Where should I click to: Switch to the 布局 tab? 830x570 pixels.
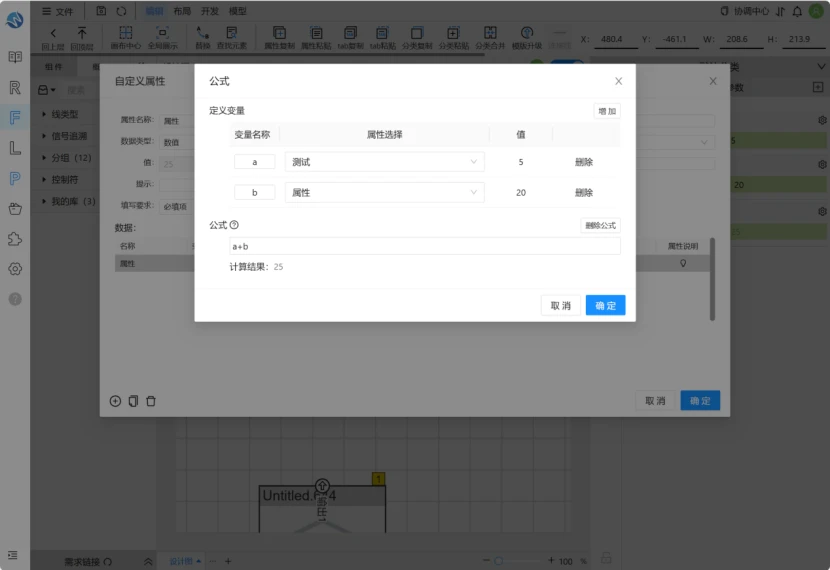(x=182, y=11)
